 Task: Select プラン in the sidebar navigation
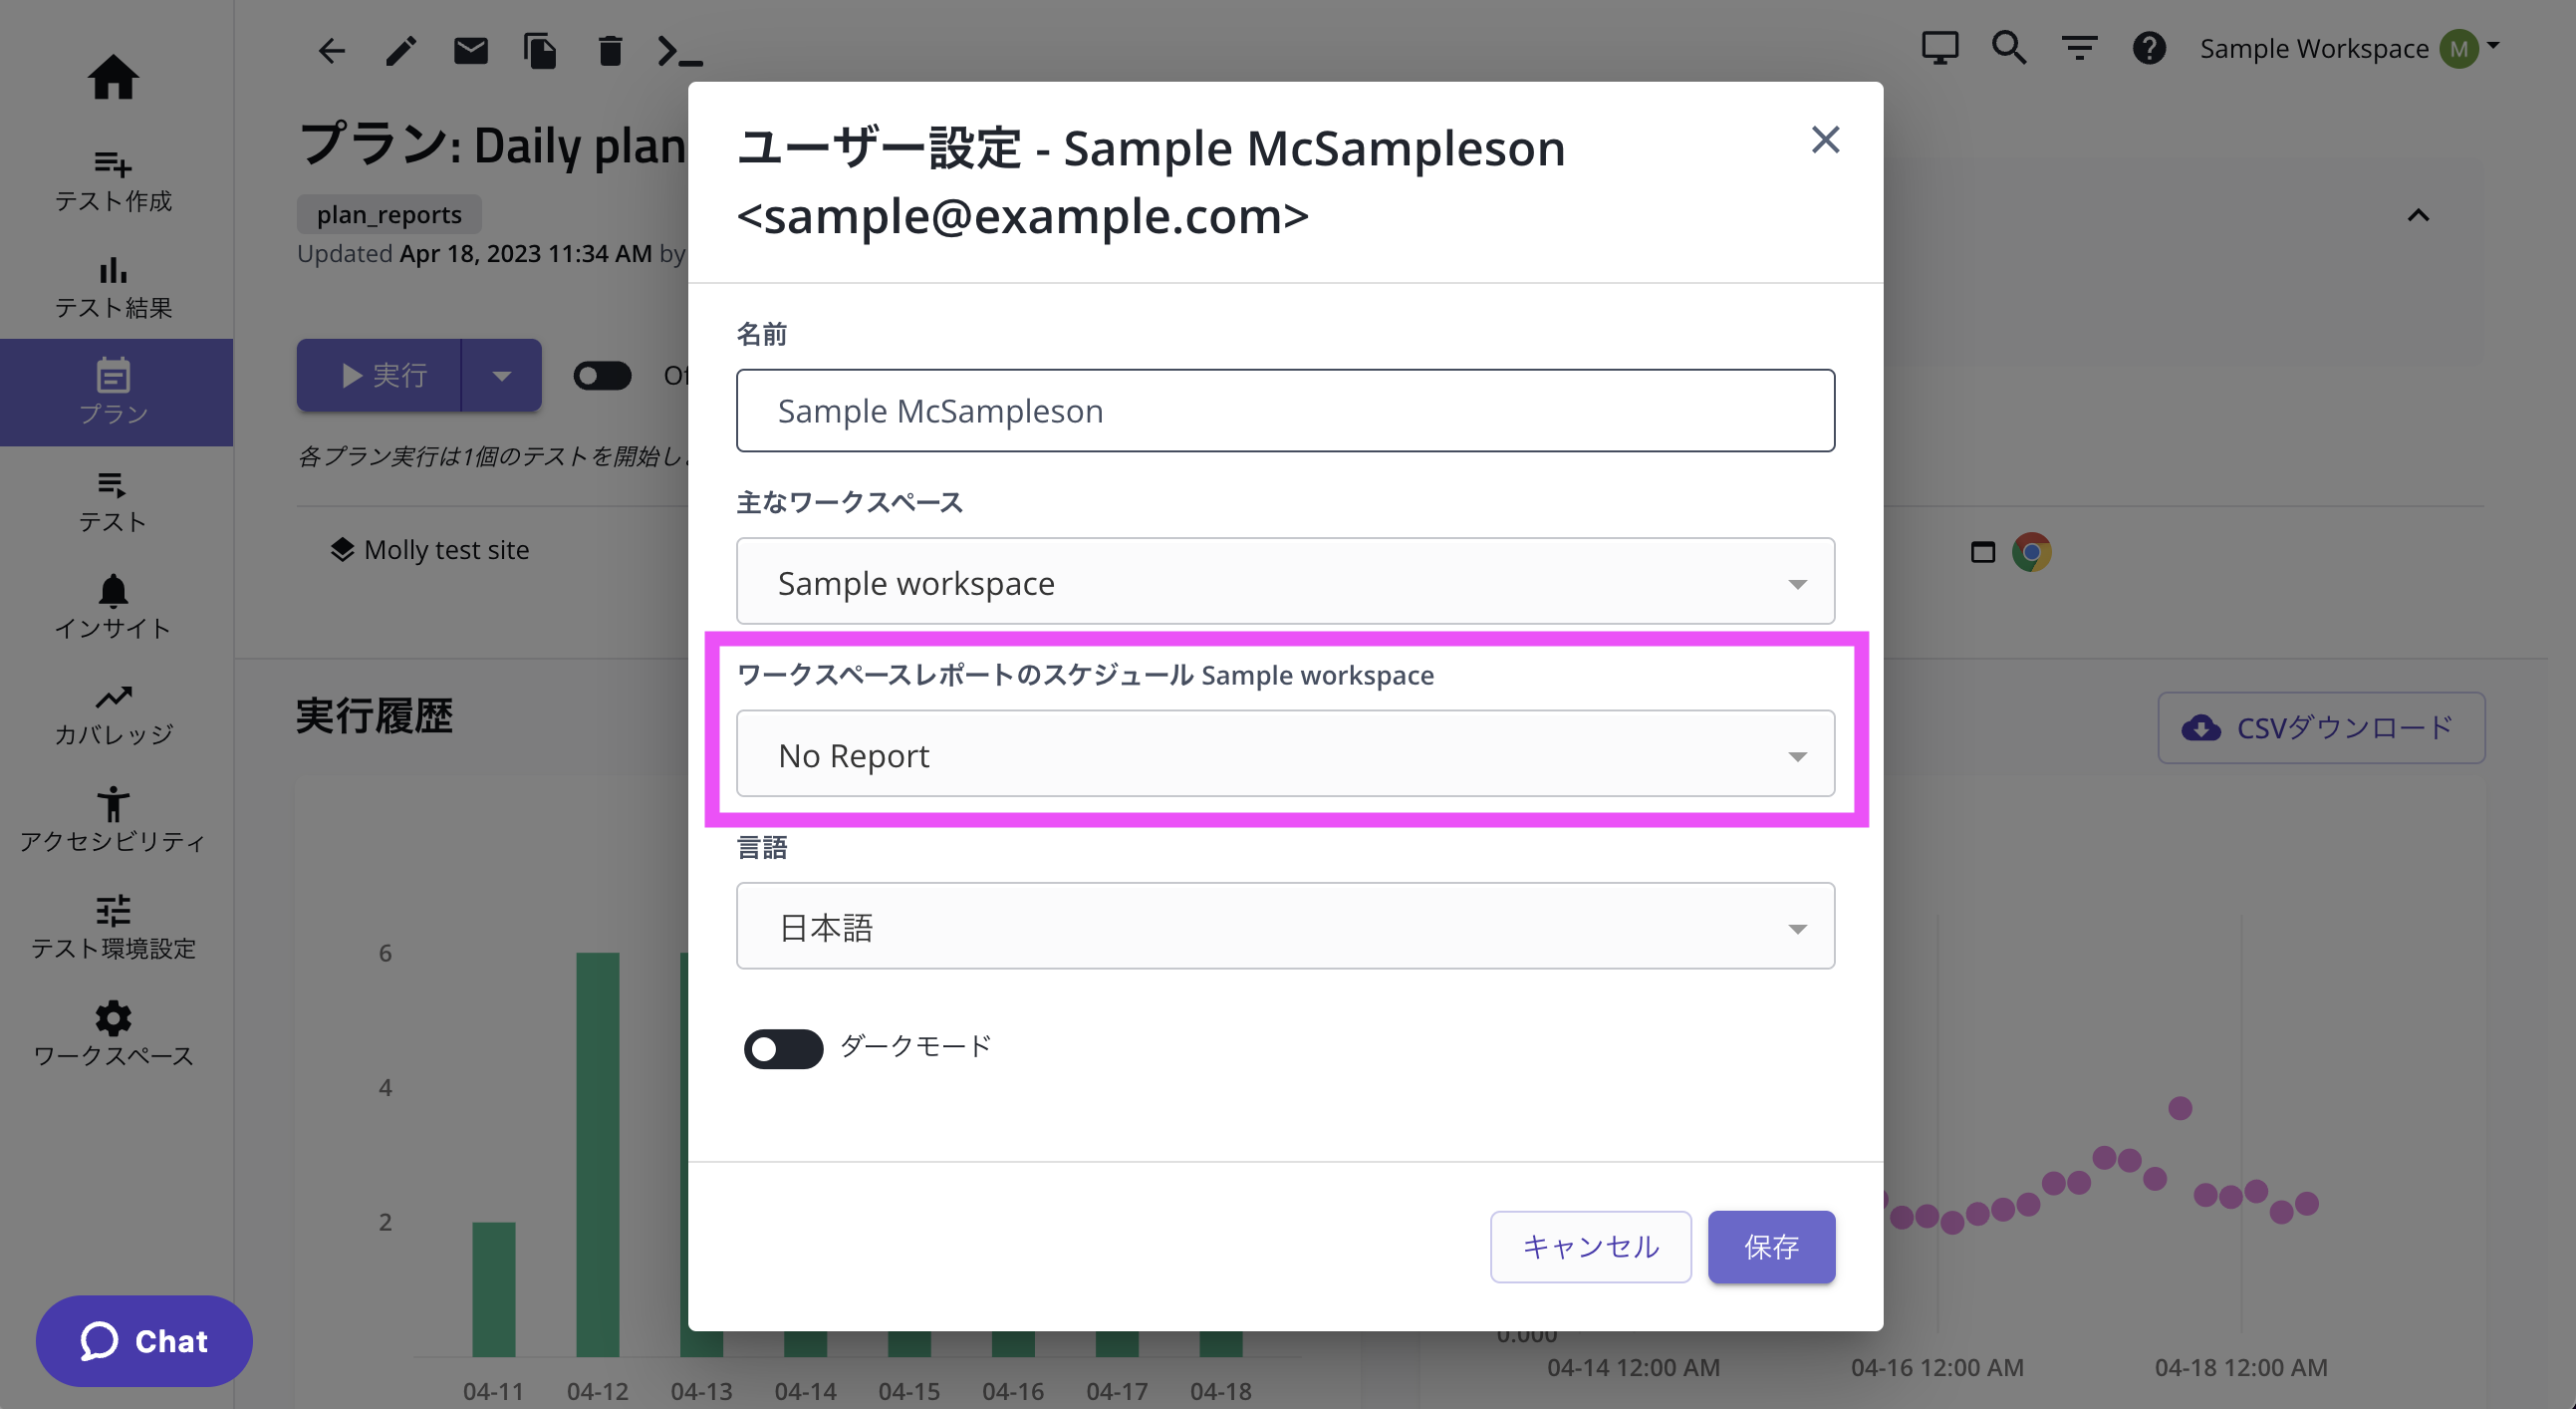coord(113,392)
